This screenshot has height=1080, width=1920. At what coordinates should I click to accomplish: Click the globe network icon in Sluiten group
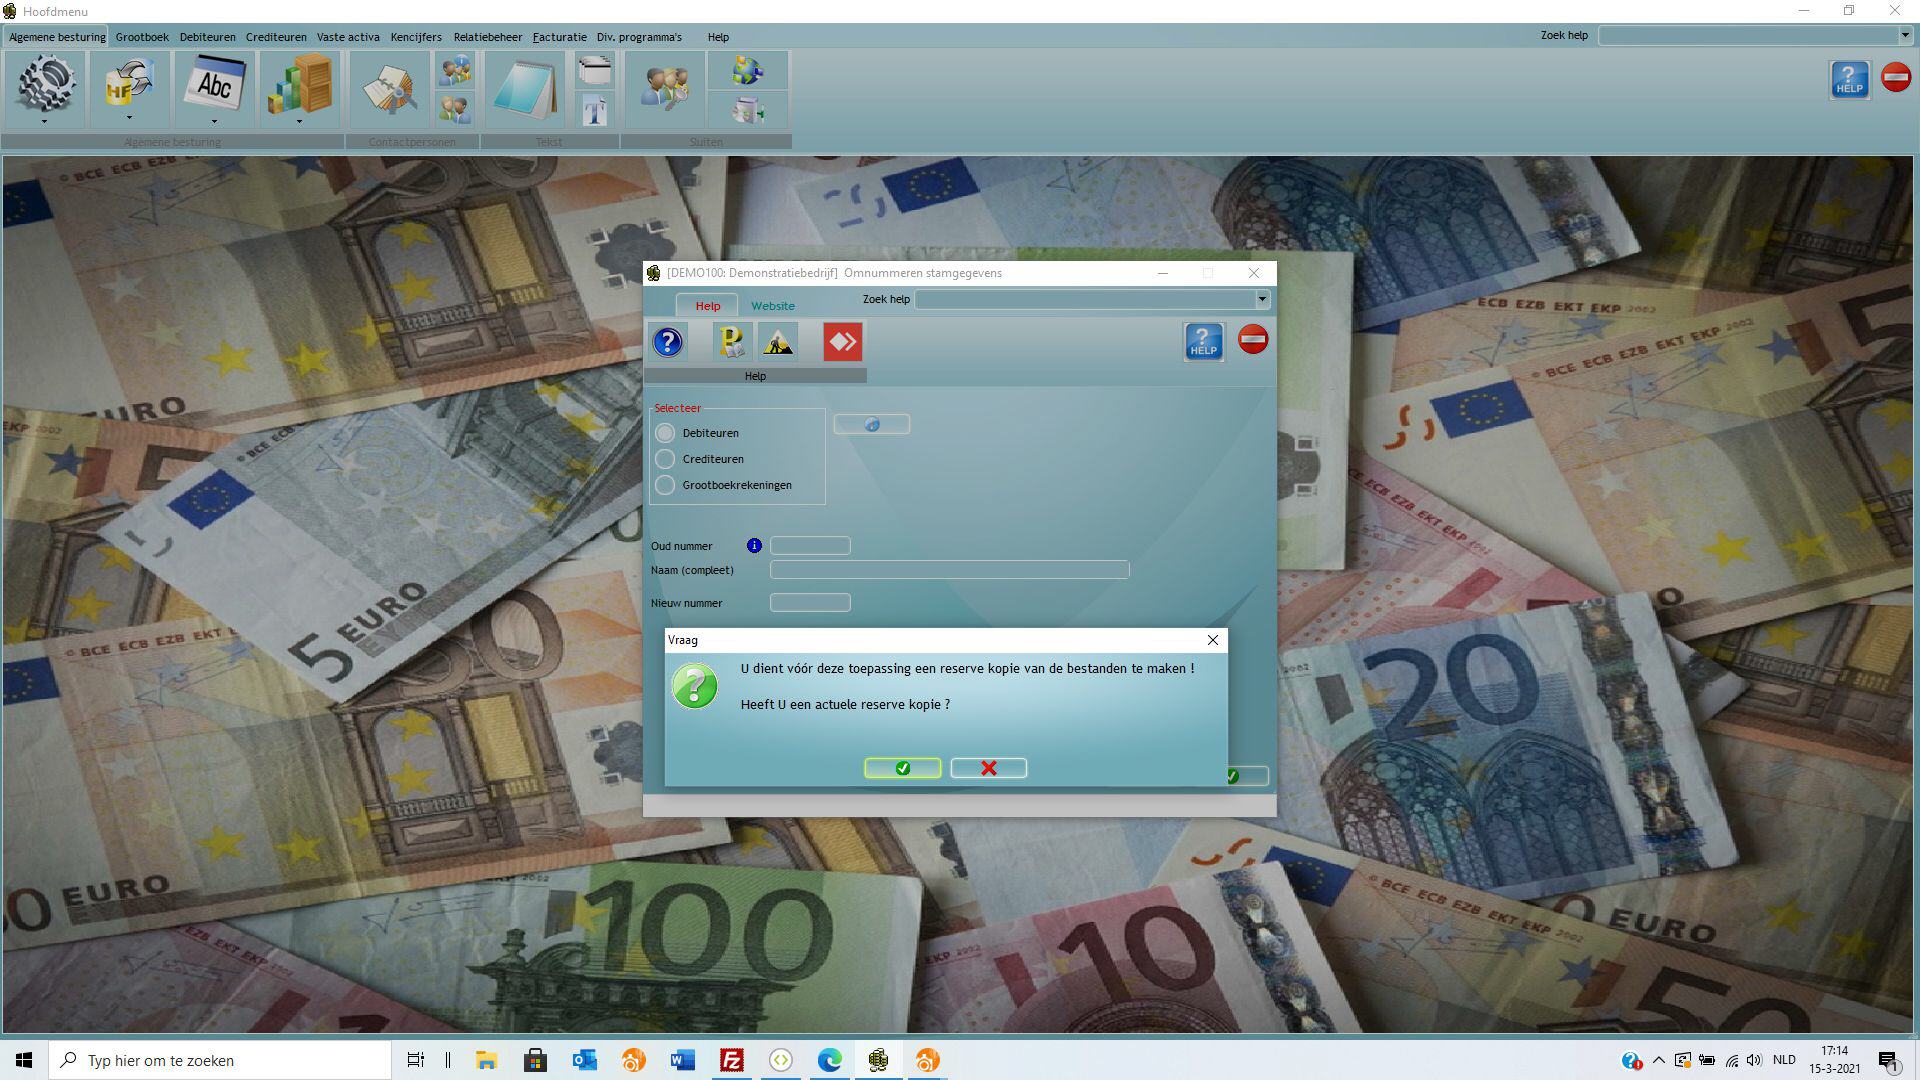747,71
